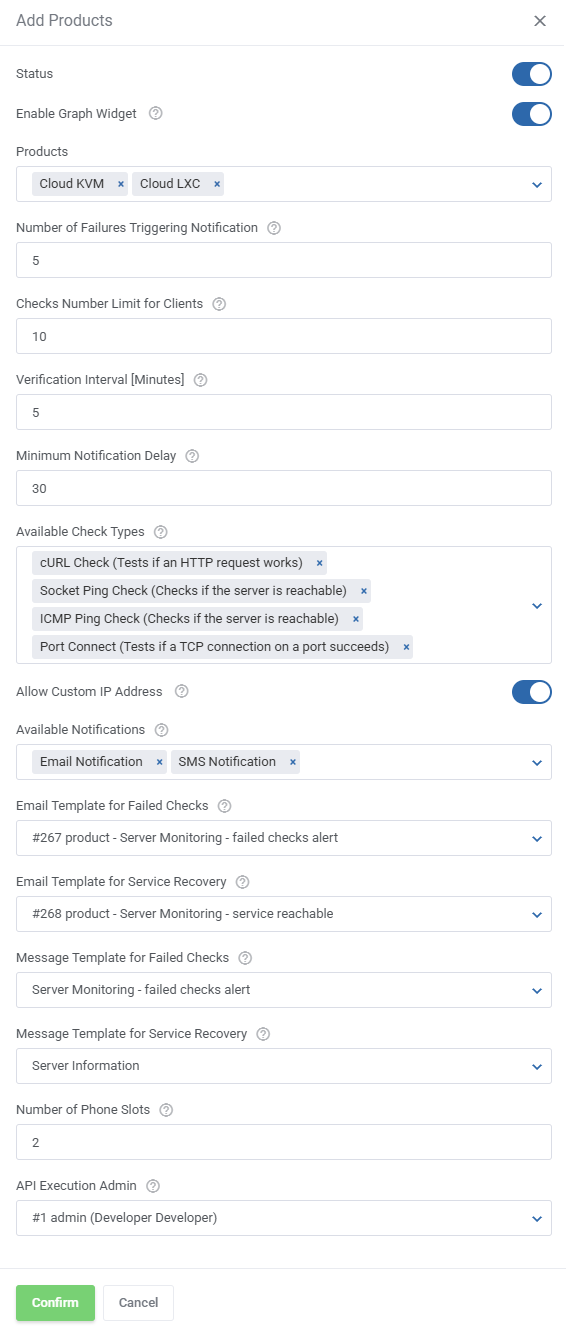The width and height of the screenshot is (566, 1336).
Task: Remove cURL Check tag
Action: pyautogui.click(x=319, y=563)
